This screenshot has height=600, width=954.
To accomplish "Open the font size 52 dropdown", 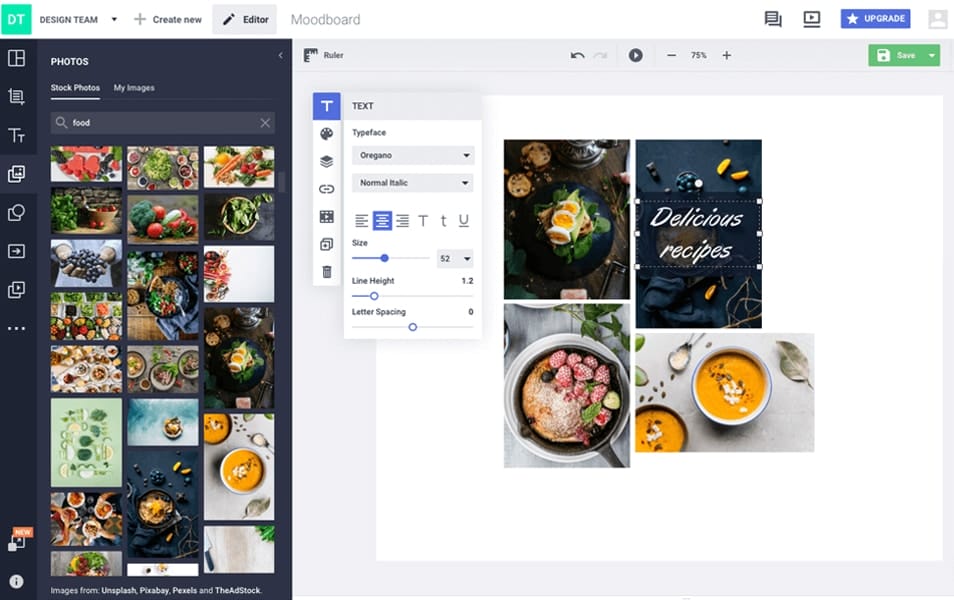I will point(455,258).
